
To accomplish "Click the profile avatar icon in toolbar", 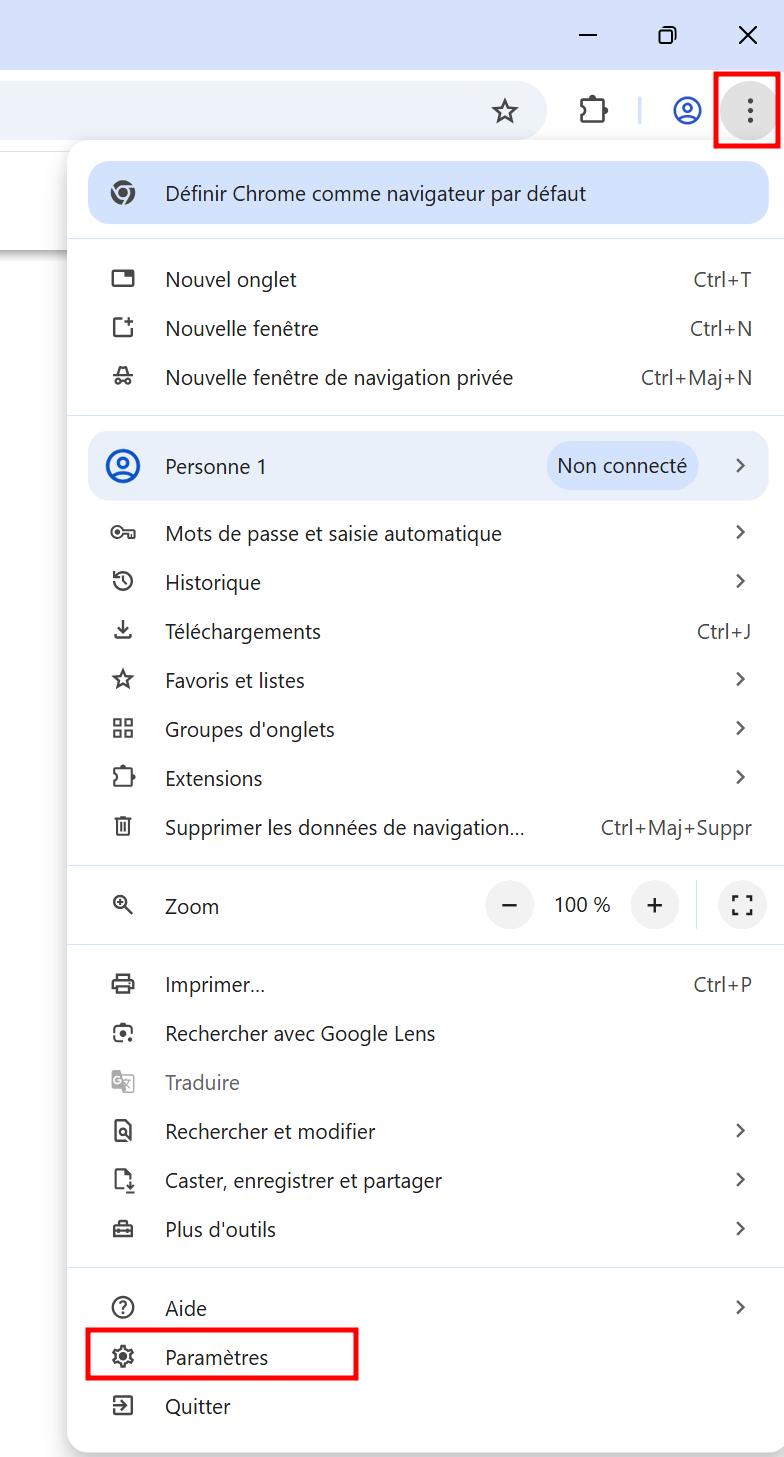I will pyautogui.click(x=687, y=110).
